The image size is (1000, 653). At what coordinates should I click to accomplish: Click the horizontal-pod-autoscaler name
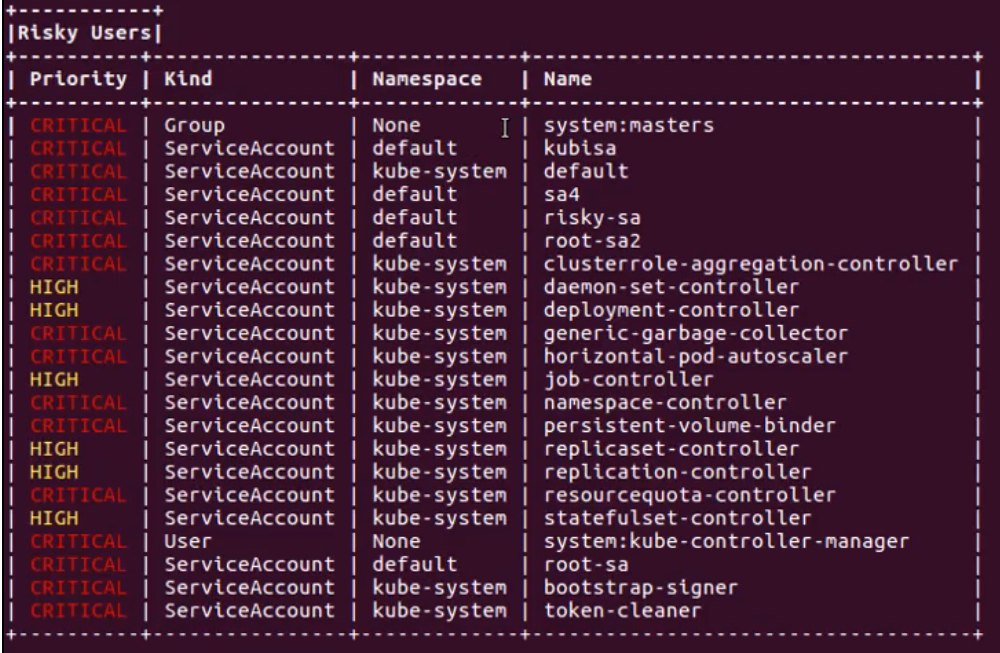(x=695, y=356)
